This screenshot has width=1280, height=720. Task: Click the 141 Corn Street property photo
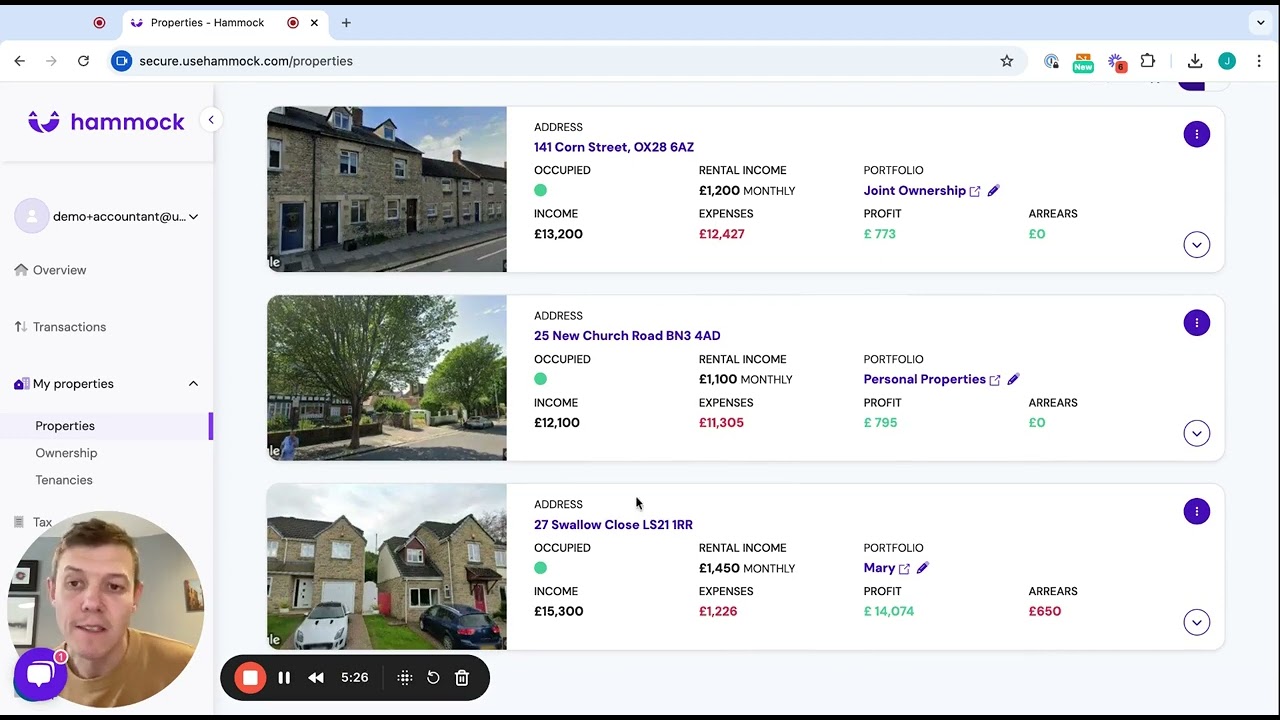[387, 189]
